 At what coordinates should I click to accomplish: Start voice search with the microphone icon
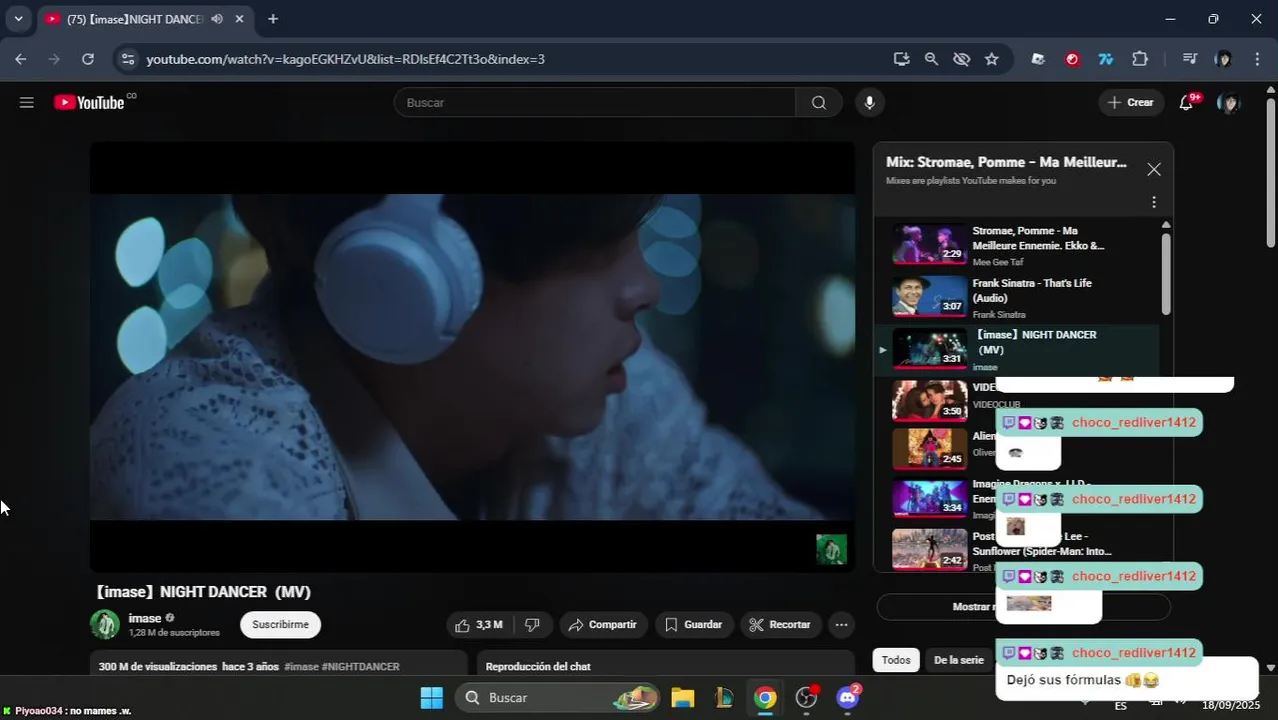[x=870, y=102]
